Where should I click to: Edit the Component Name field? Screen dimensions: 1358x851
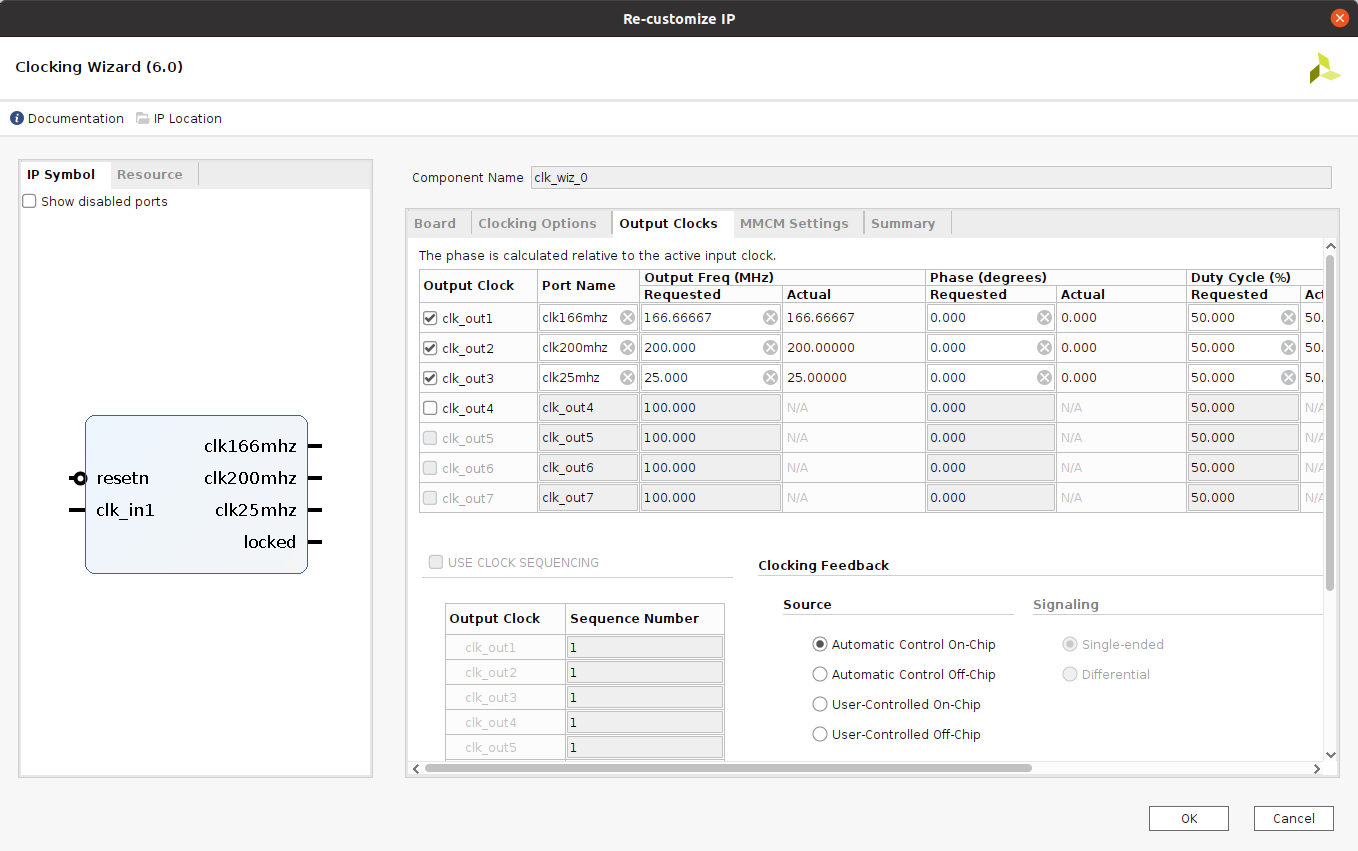point(930,177)
